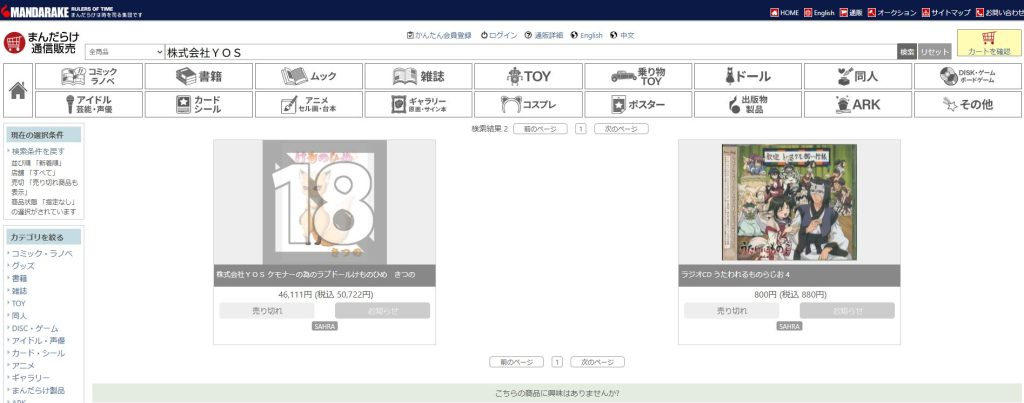This screenshot has height=403, width=1024.
Task: Open 書籍 books category
Action: coord(199,76)
